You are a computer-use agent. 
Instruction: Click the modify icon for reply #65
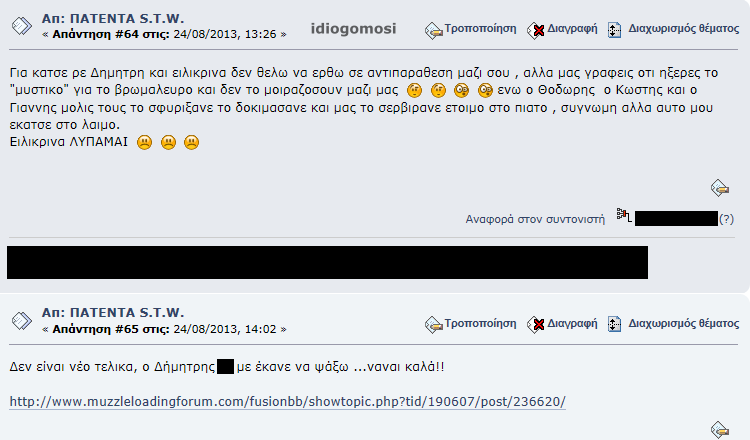(x=433, y=325)
